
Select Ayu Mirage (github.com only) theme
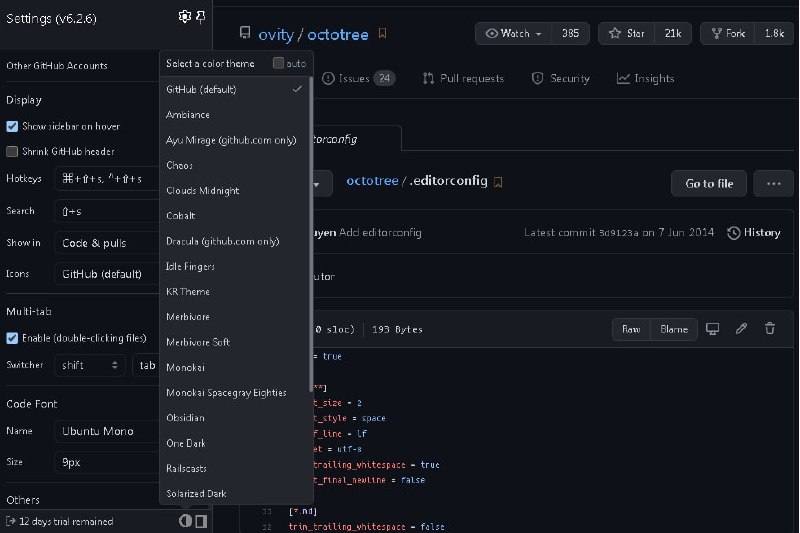(x=235, y=140)
